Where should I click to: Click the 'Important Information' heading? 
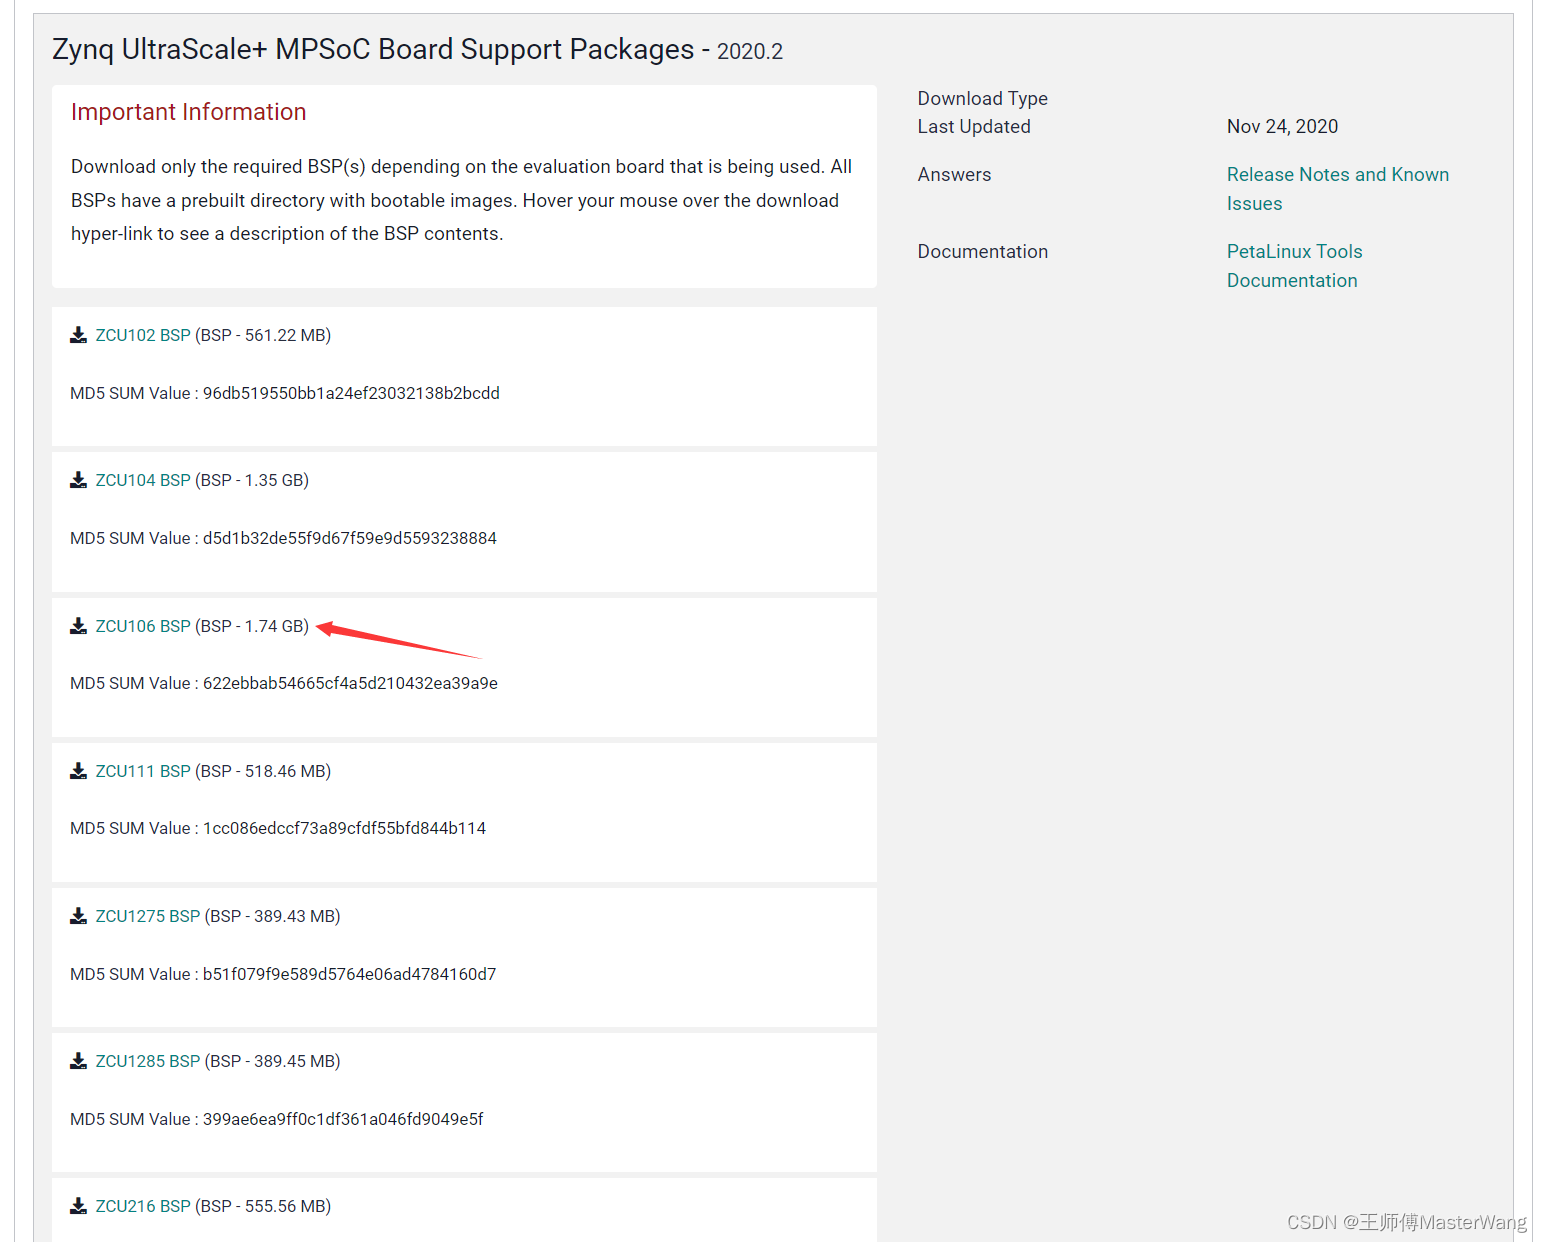coord(188,112)
